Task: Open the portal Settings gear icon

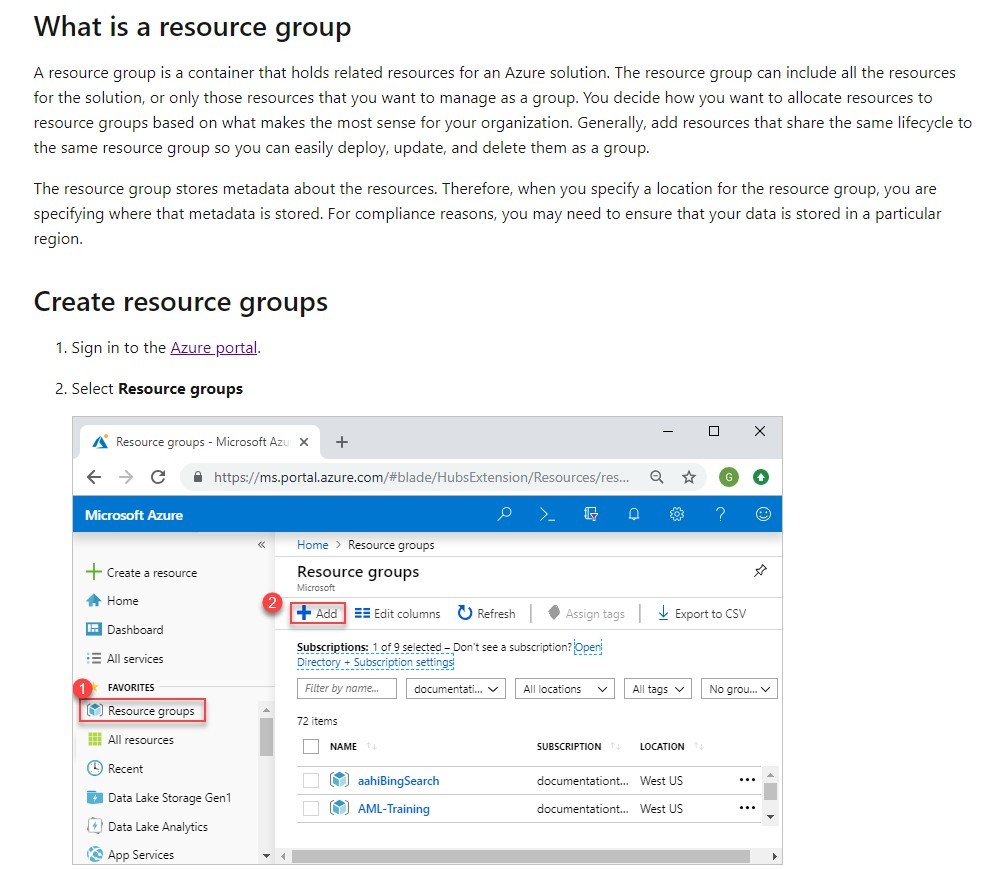Action: (677, 514)
